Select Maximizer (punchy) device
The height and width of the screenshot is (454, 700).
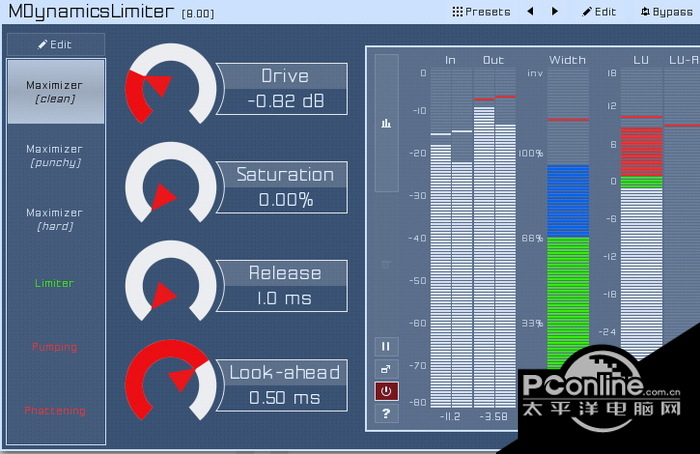[54, 155]
